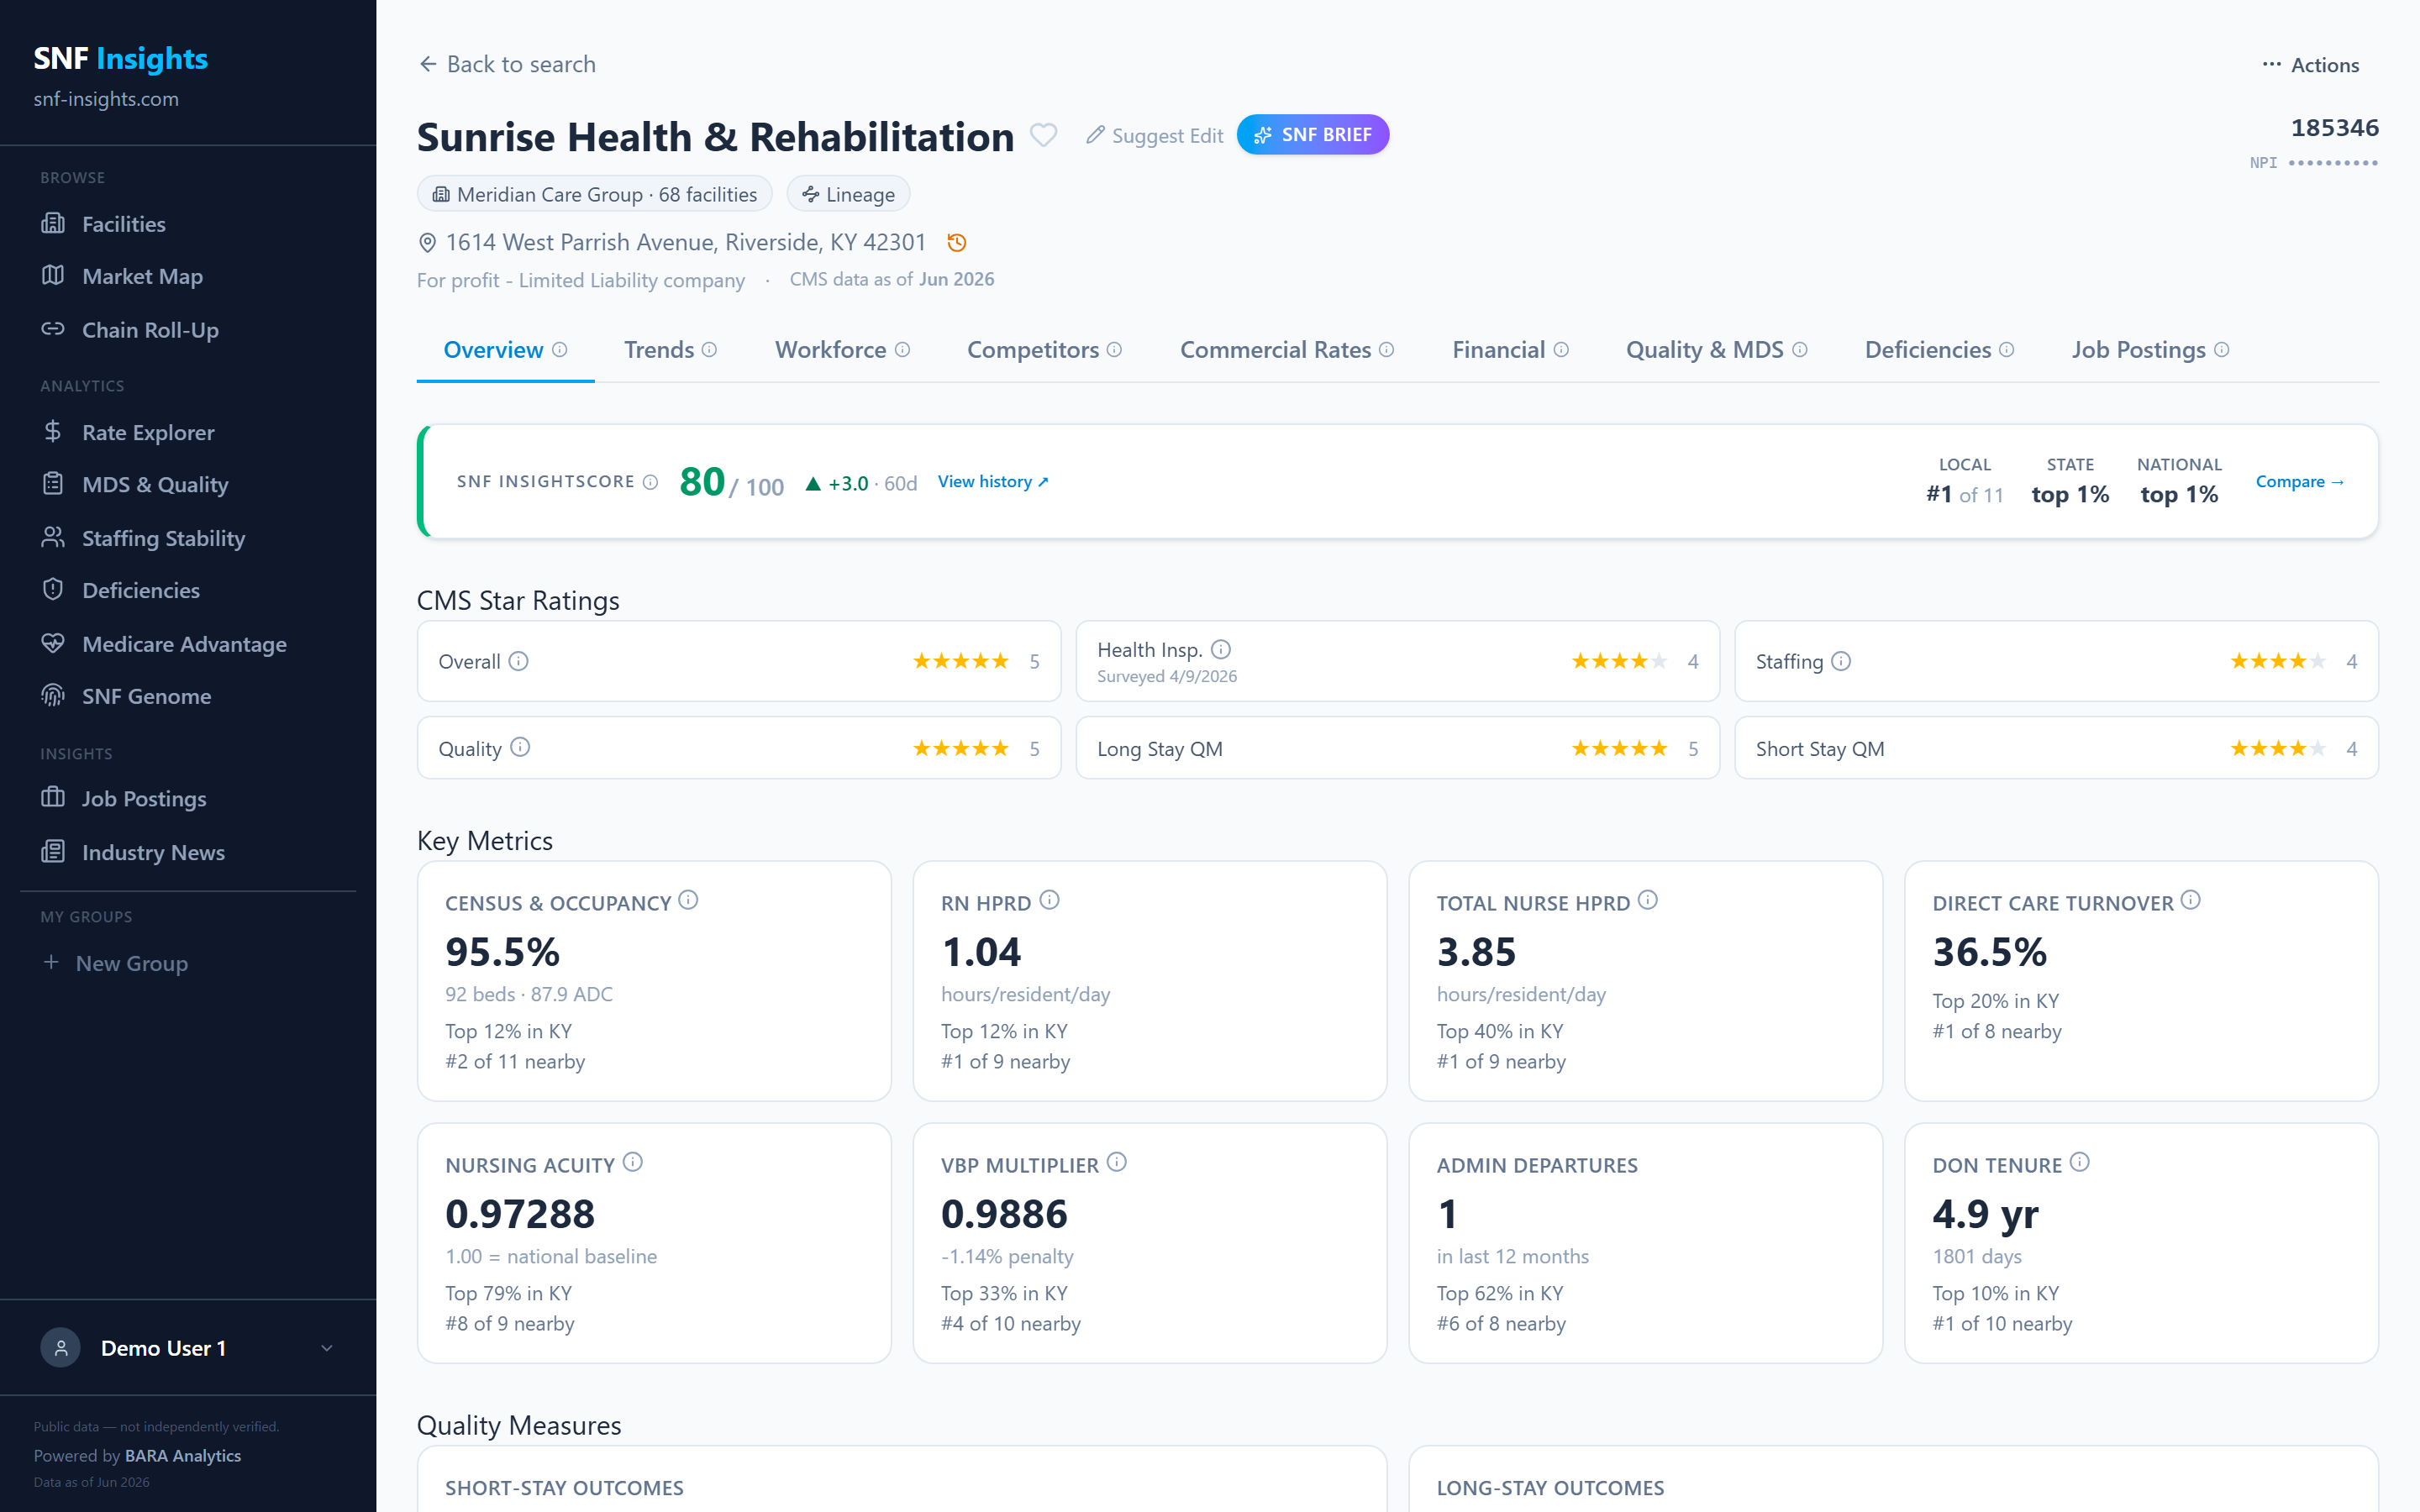Click the Compare link
Screen dimensions: 2420x1512
[x=2299, y=482]
